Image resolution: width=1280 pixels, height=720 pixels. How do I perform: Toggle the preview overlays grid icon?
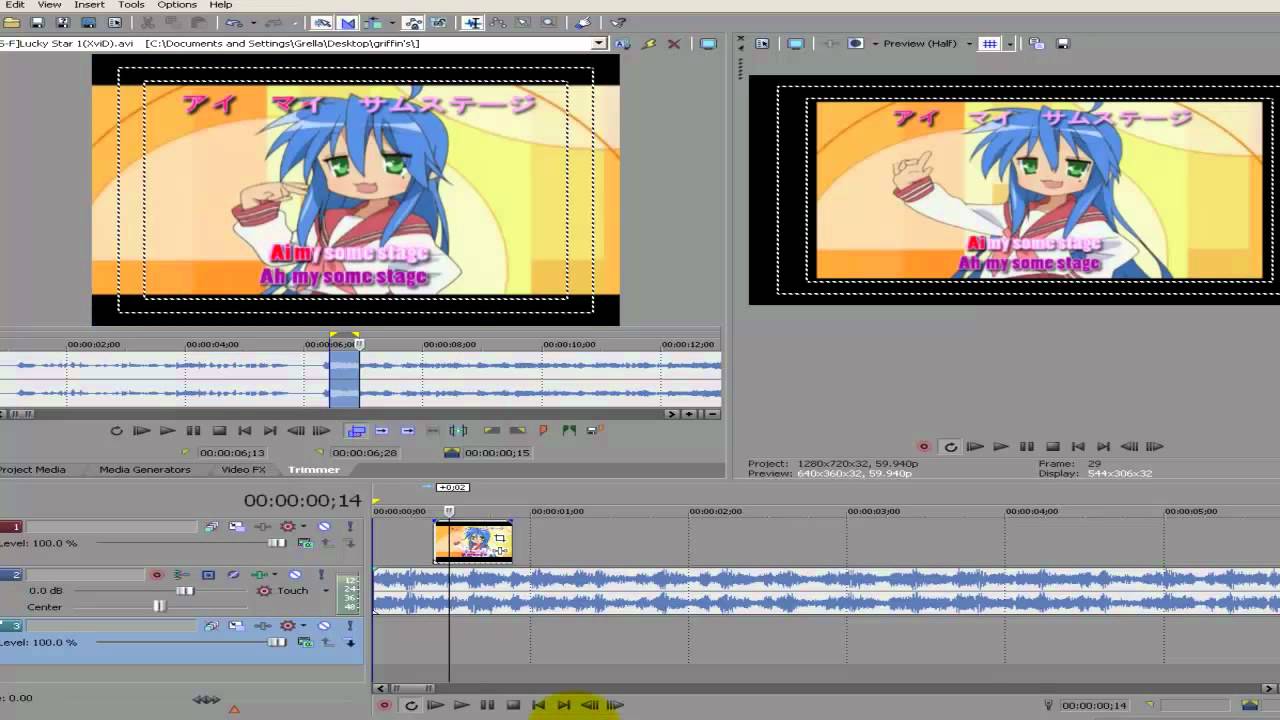coord(989,44)
